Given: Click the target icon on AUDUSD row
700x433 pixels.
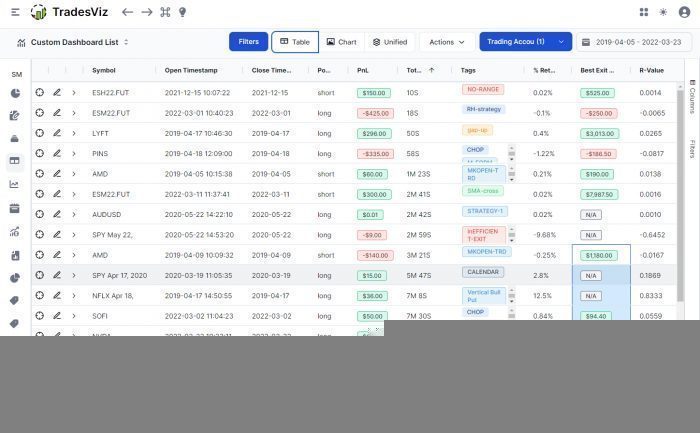Looking at the screenshot, I should [40, 214].
